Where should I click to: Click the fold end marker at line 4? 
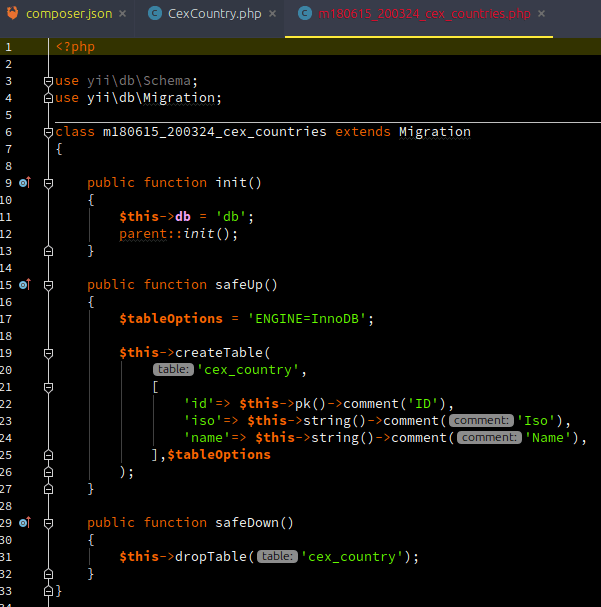[48, 98]
